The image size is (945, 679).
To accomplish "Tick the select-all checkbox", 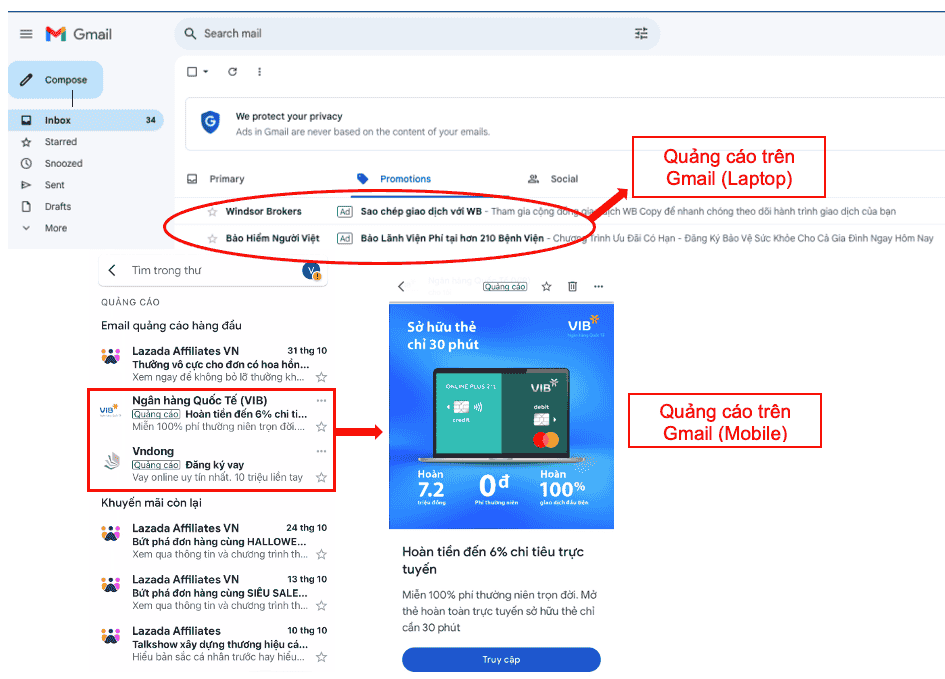I will [192, 72].
